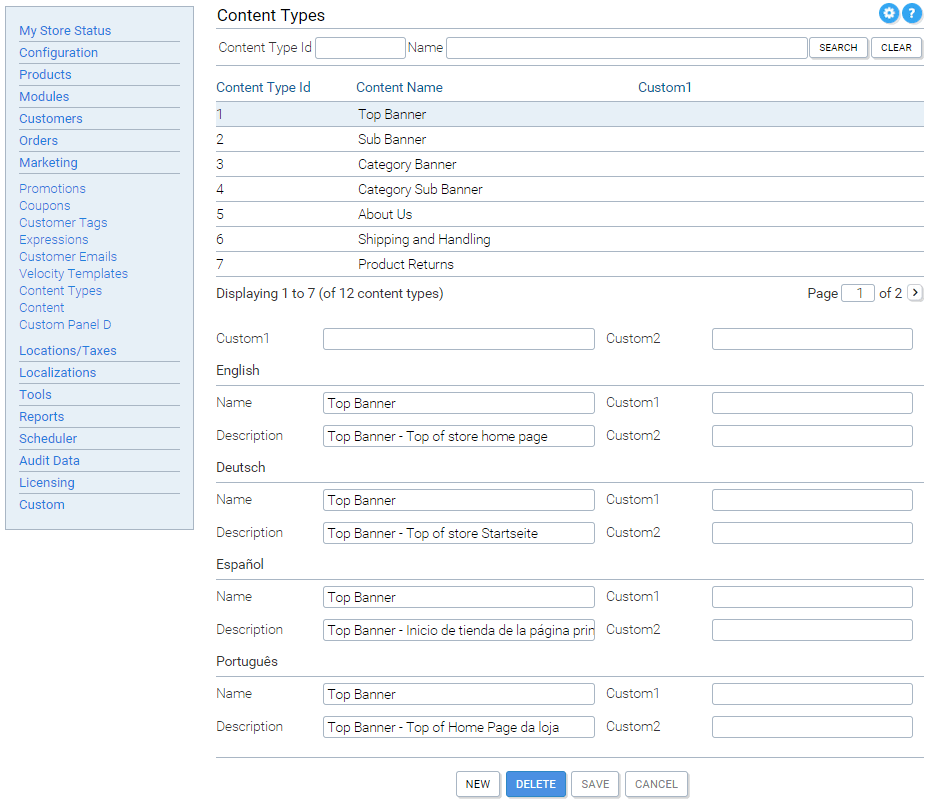
Task: Open Products menu section
Action: tap(45, 74)
